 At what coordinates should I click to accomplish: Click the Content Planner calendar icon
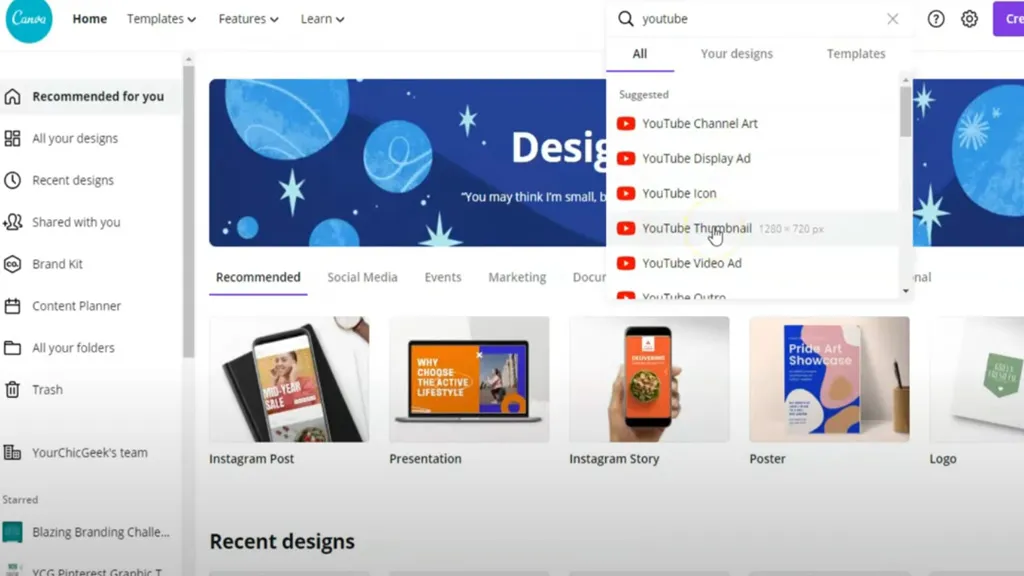[12, 306]
